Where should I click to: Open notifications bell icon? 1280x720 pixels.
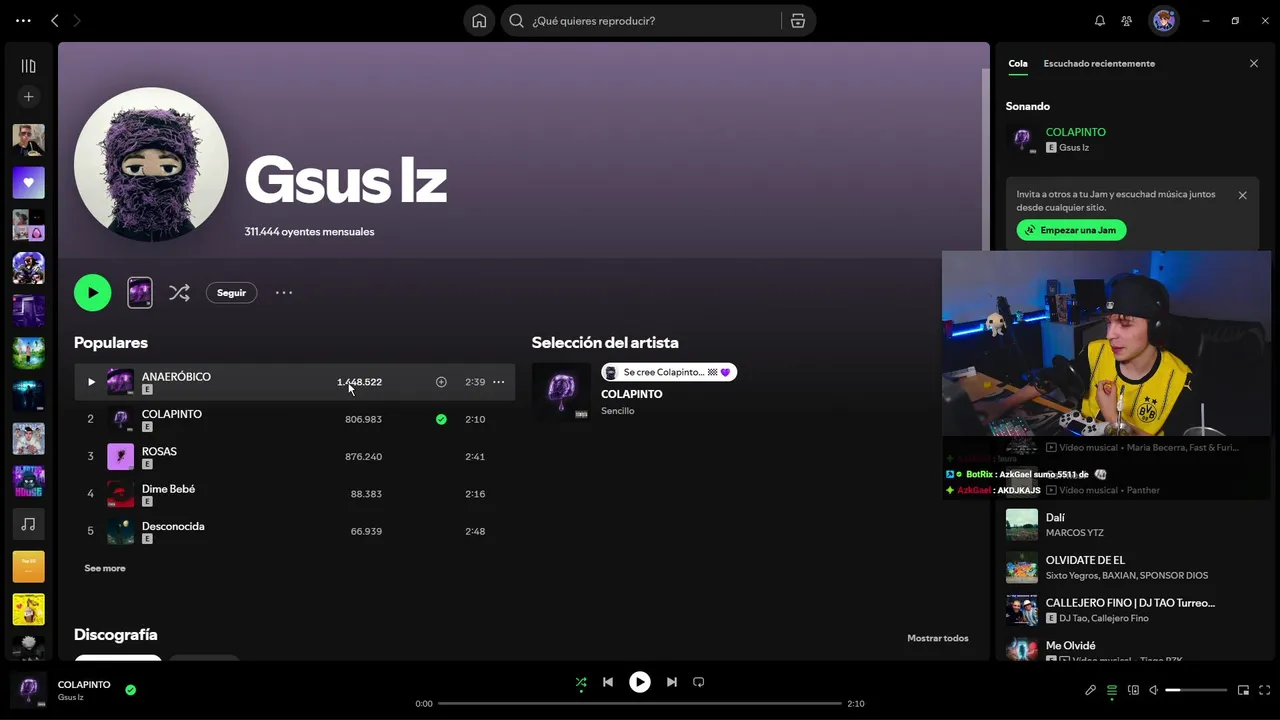(x=1100, y=21)
